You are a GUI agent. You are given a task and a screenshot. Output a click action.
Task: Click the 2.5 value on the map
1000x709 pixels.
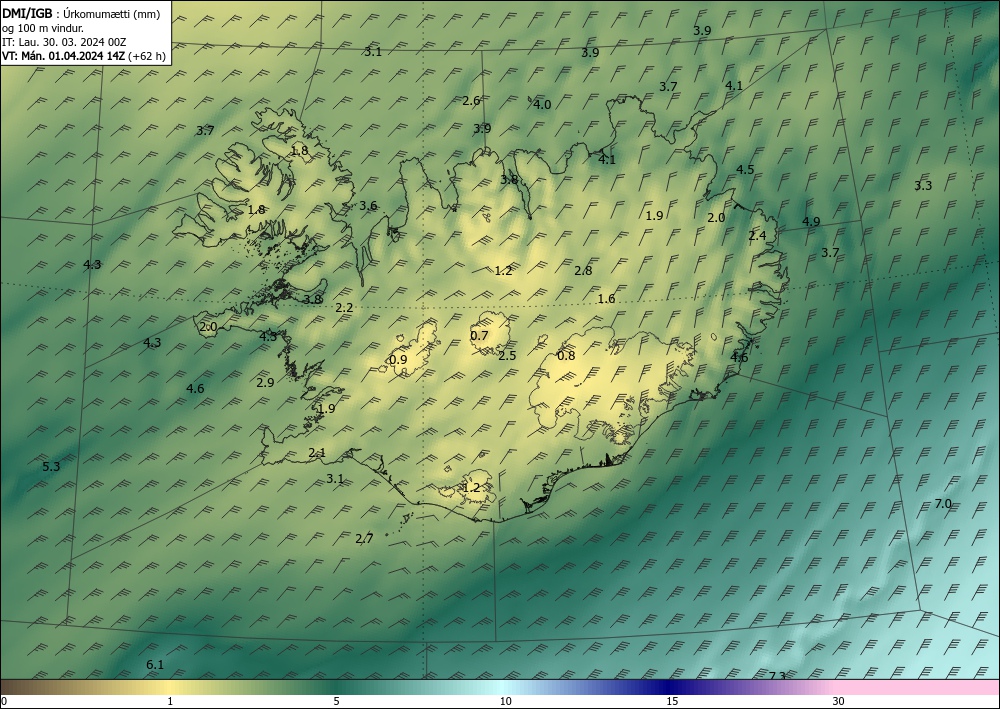pos(507,356)
